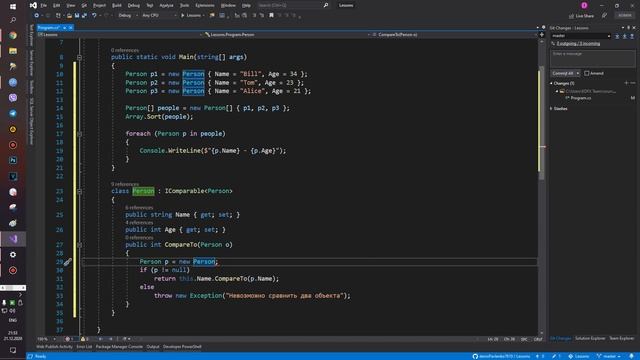
Task: Open the Package Manager Console tab
Action: click(119, 347)
